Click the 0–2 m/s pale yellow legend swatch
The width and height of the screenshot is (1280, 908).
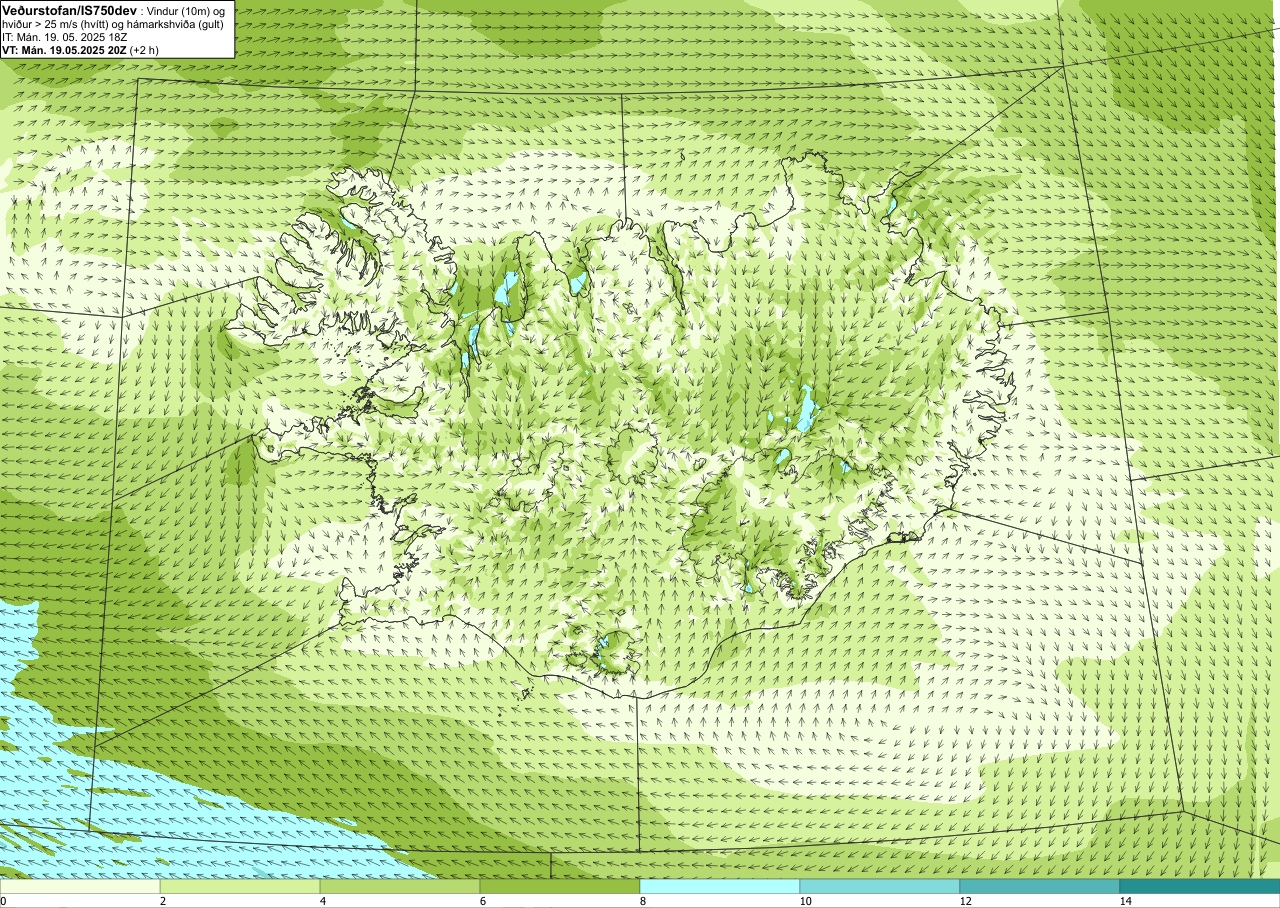click(x=80, y=886)
